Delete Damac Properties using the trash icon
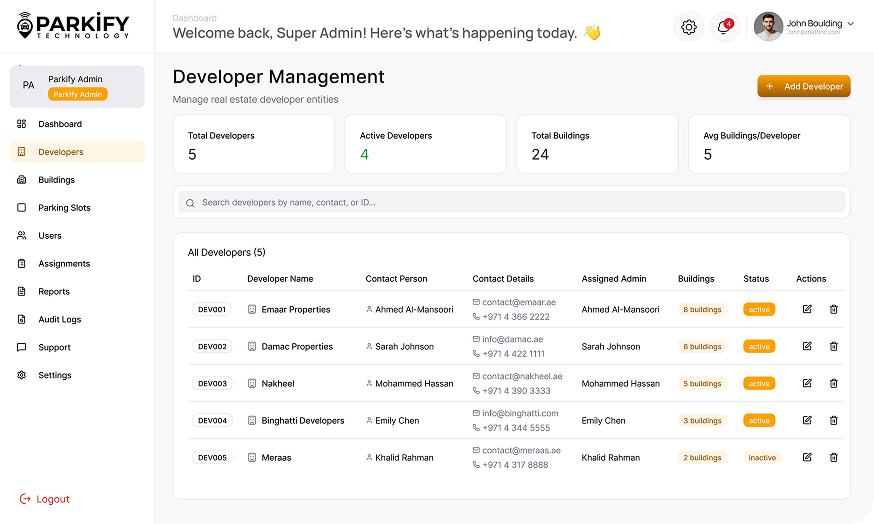Image resolution: width=874 pixels, height=524 pixels. coord(833,346)
